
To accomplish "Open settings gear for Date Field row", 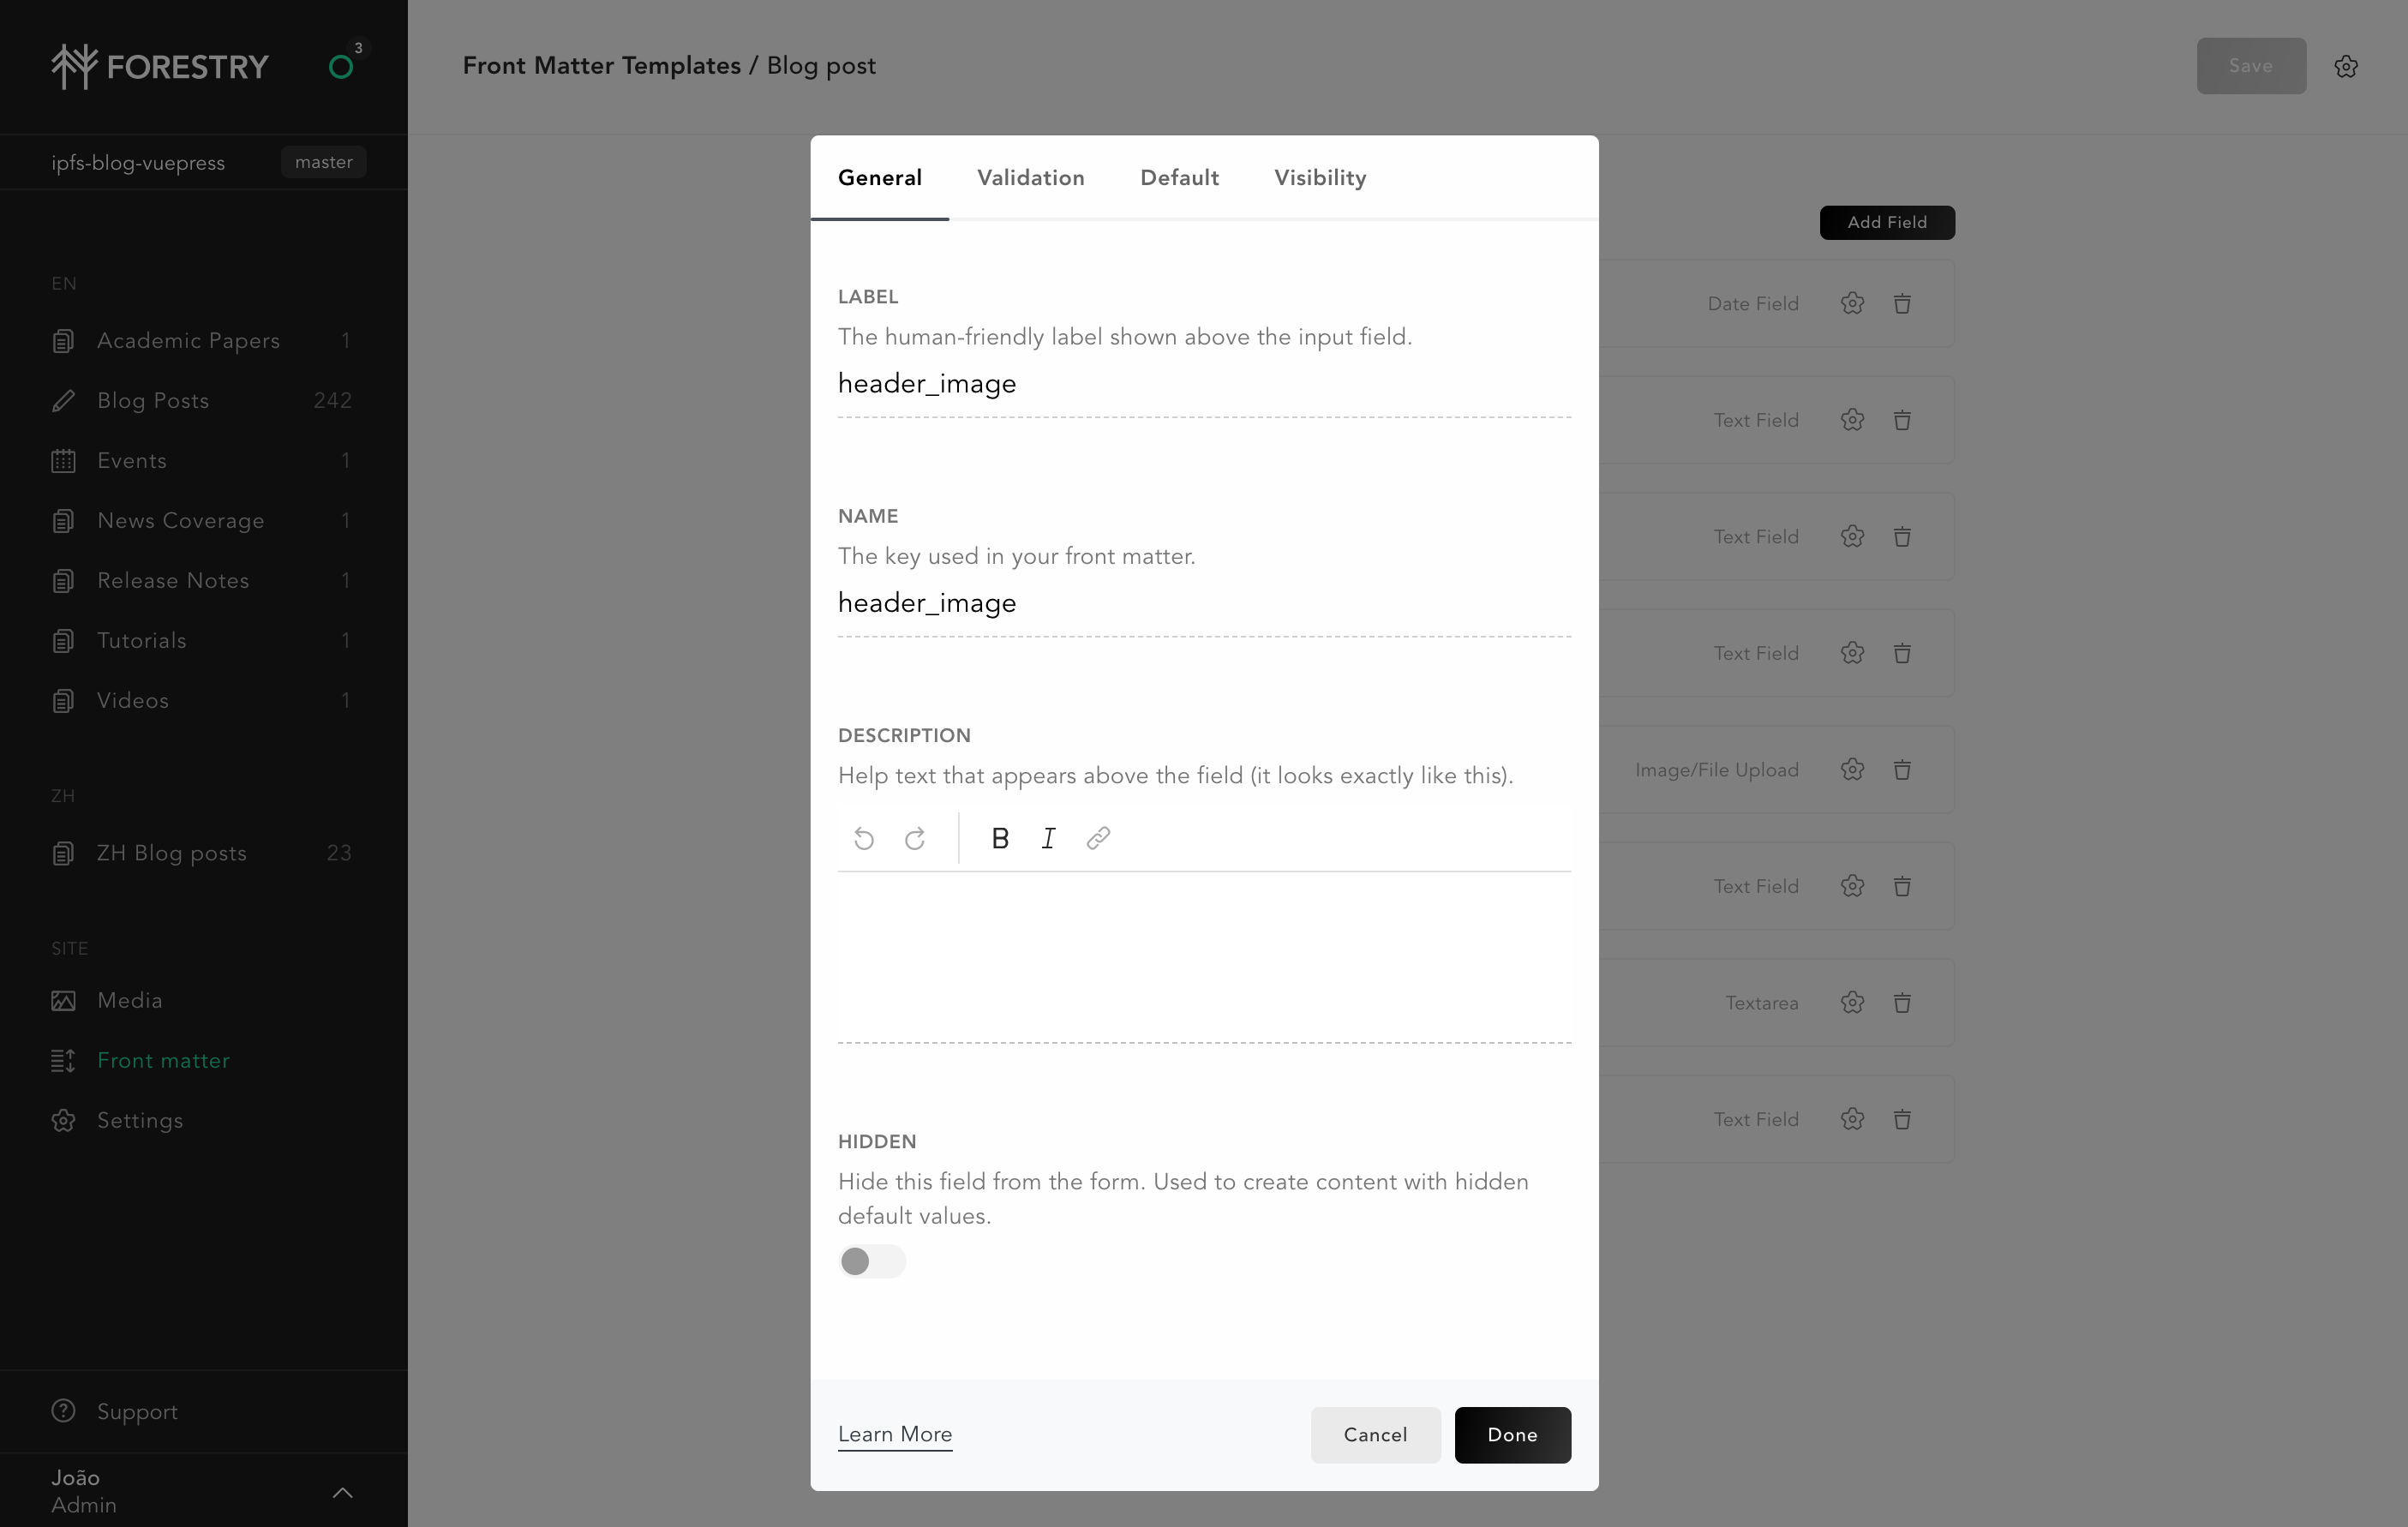I will [1851, 304].
